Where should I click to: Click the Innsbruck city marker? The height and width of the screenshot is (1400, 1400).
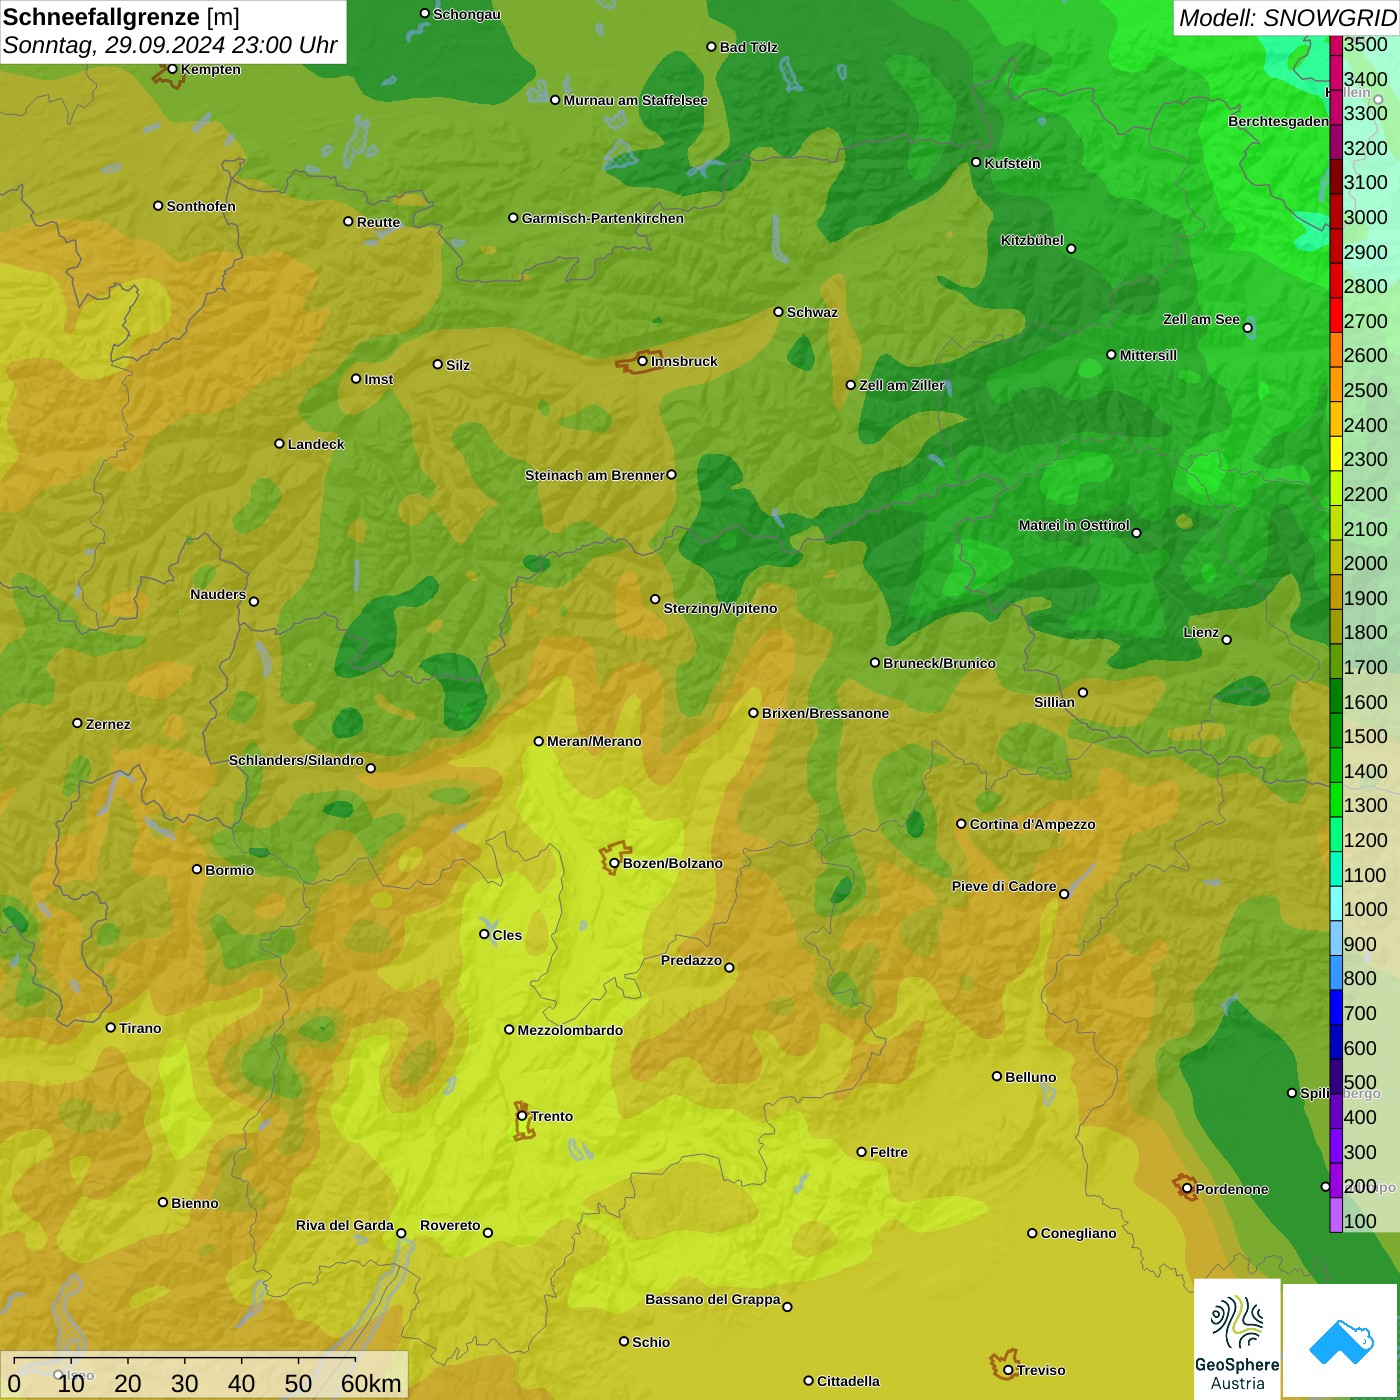[643, 361]
